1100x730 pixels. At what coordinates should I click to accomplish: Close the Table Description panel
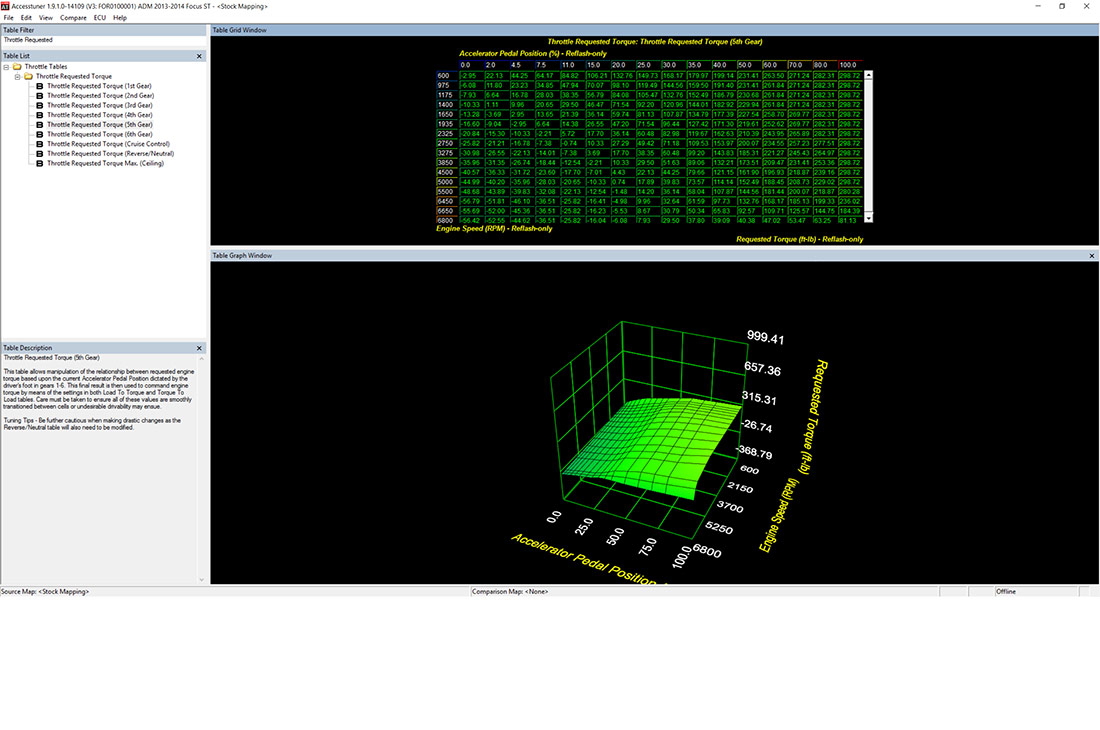[199, 348]
